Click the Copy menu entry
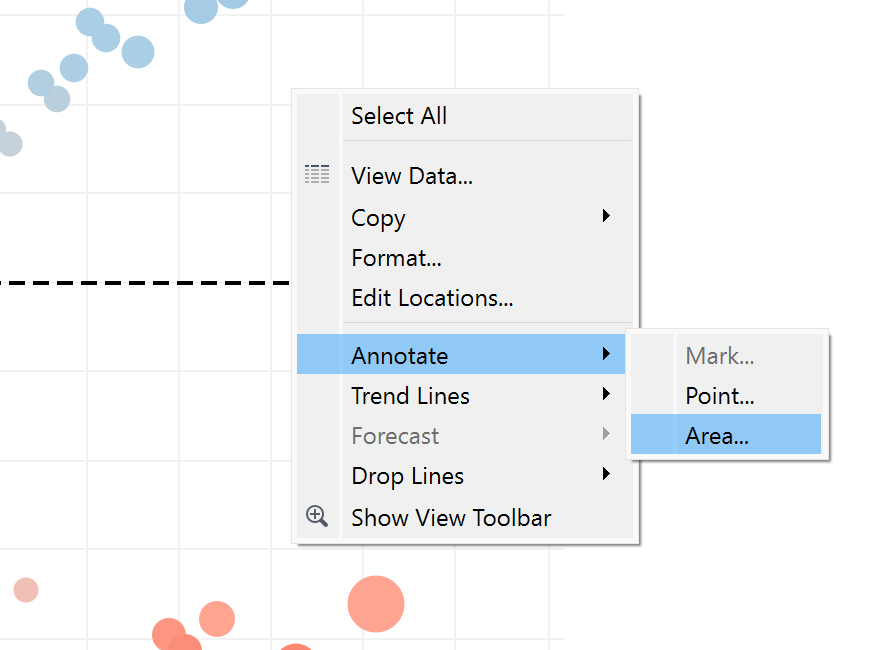 [378, 218]
